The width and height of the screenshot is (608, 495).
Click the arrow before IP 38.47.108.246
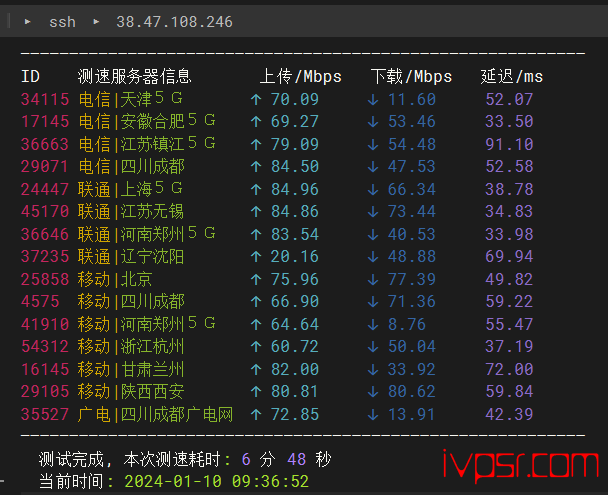coord(97,21)
